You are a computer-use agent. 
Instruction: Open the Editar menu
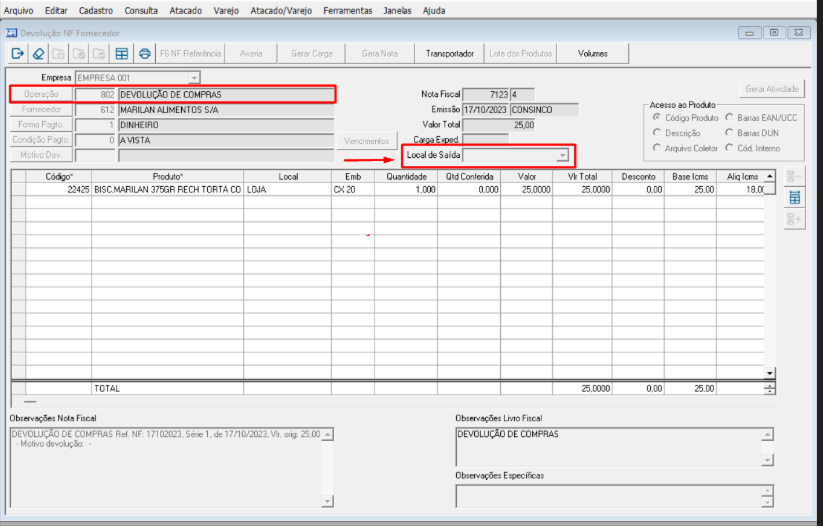click(56, 10)
